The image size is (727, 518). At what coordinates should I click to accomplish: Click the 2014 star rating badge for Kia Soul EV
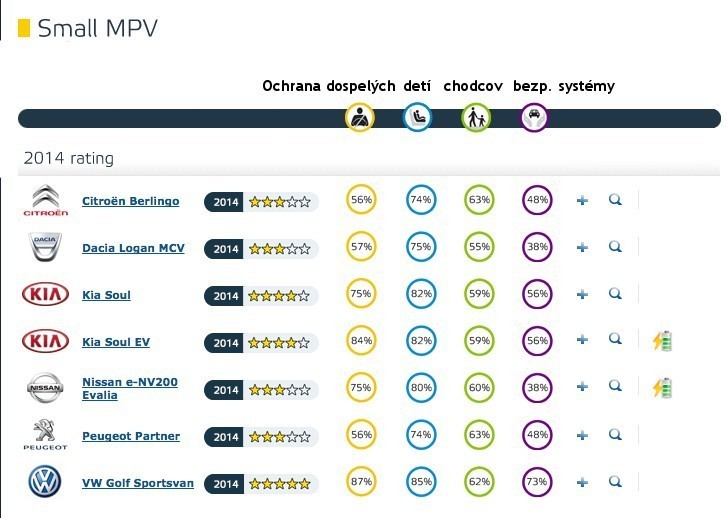tap(261, 342)
